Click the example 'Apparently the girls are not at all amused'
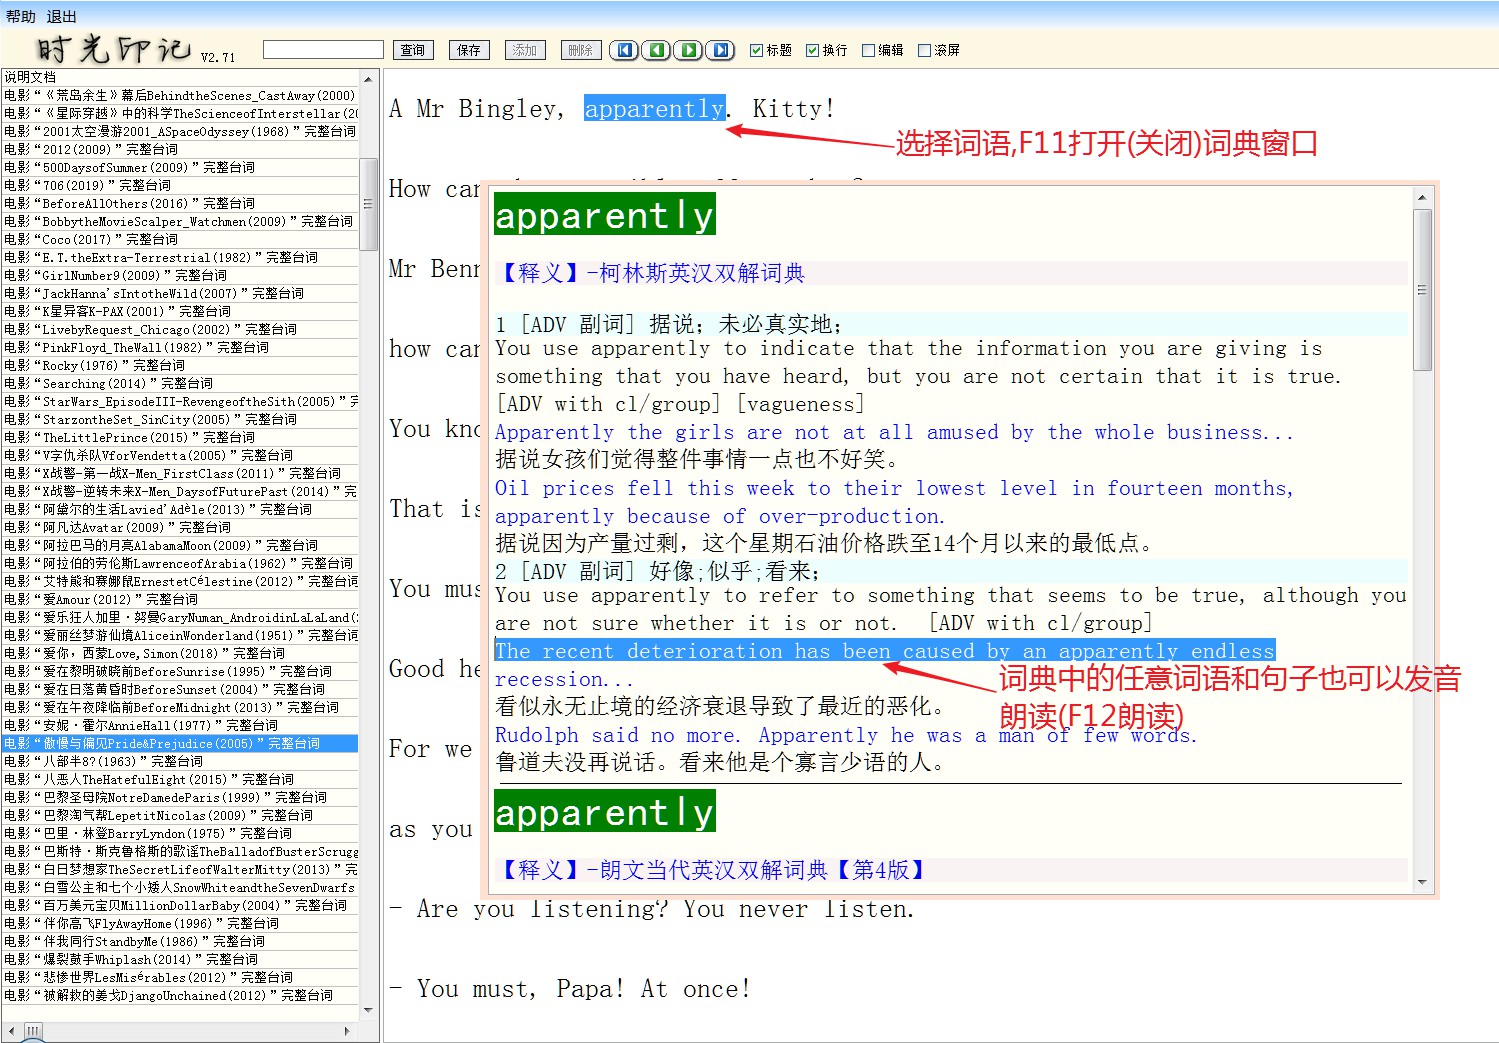The width and height of the screenshot is (1499, 1043). [894, 432]
